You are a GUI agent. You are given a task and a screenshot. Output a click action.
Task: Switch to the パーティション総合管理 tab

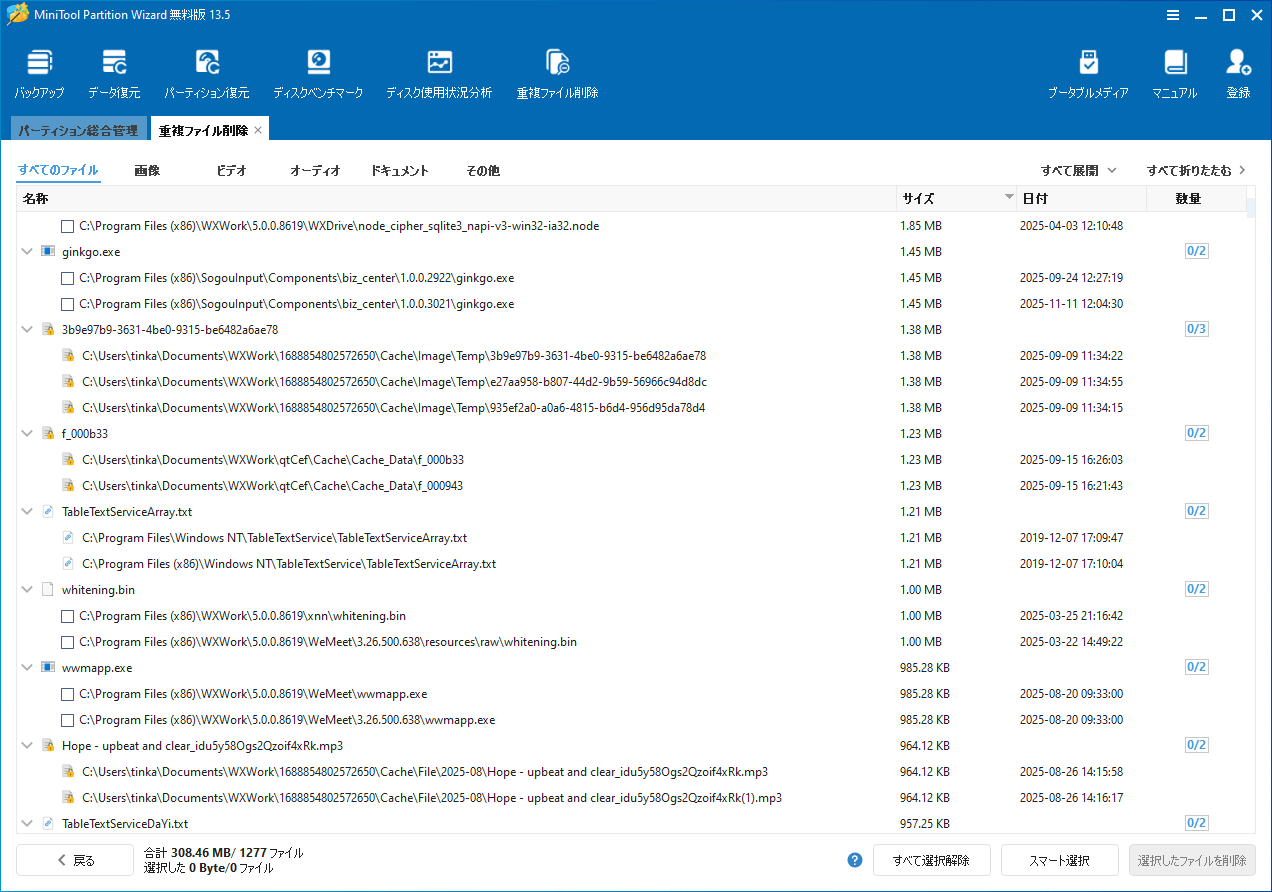tap(78, 130)
